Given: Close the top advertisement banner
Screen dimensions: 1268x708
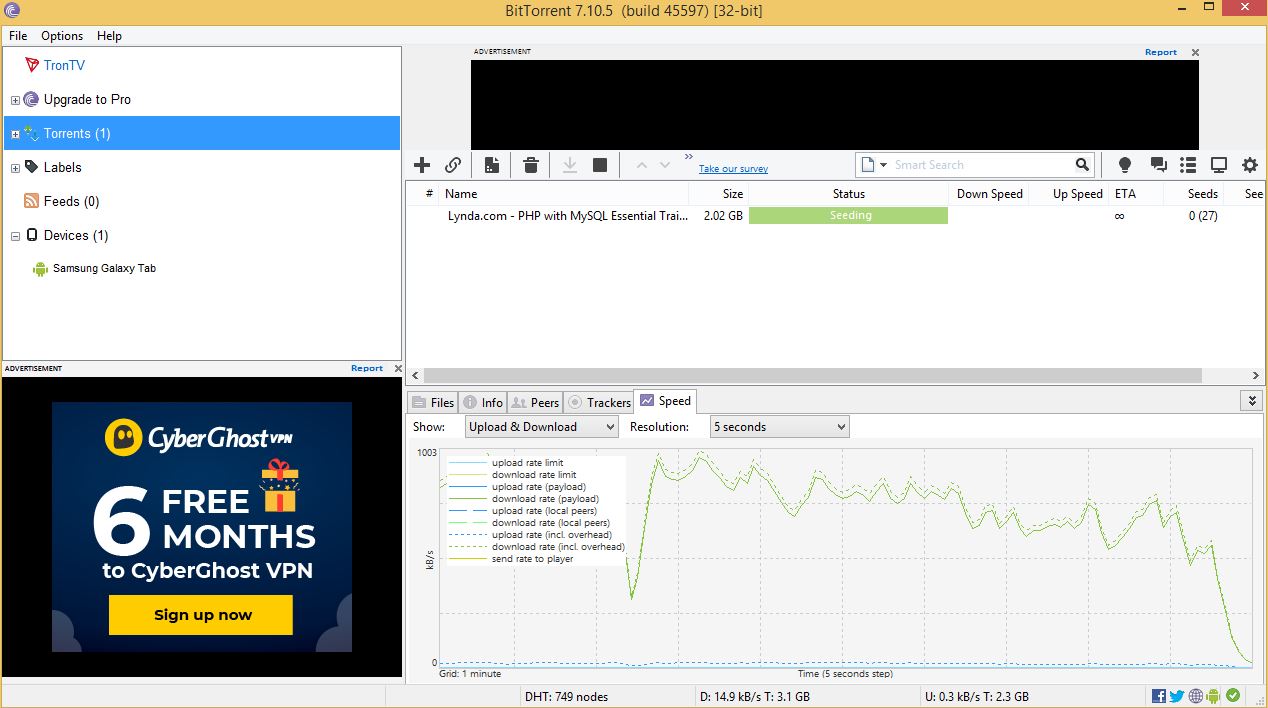Looking at the screenshot, I should (x=1195, y=52).
